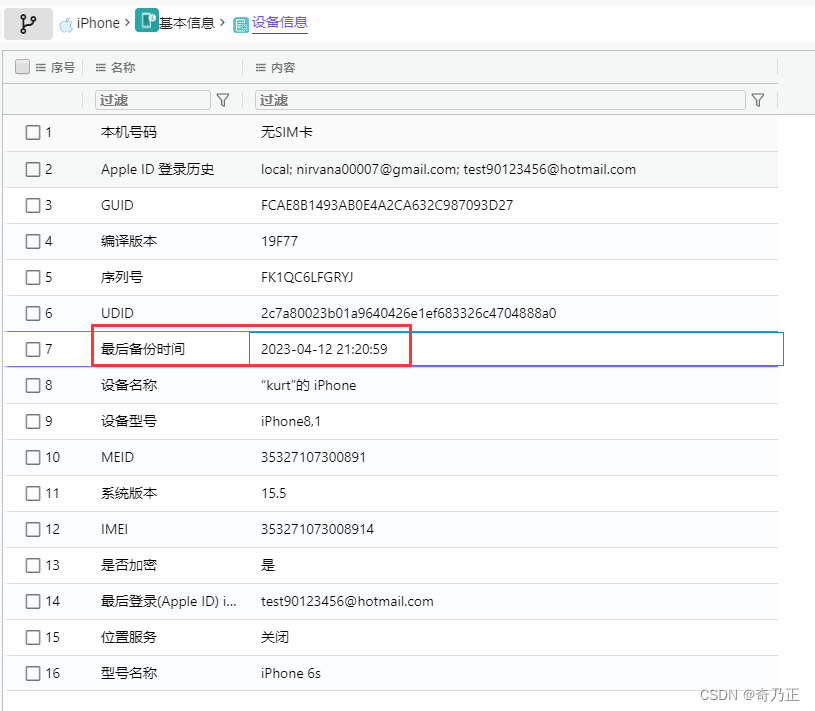The width and height of the screenshot is (815, 711).
Task: Check the box for row 1 本机号码
Action: [33, 133]
